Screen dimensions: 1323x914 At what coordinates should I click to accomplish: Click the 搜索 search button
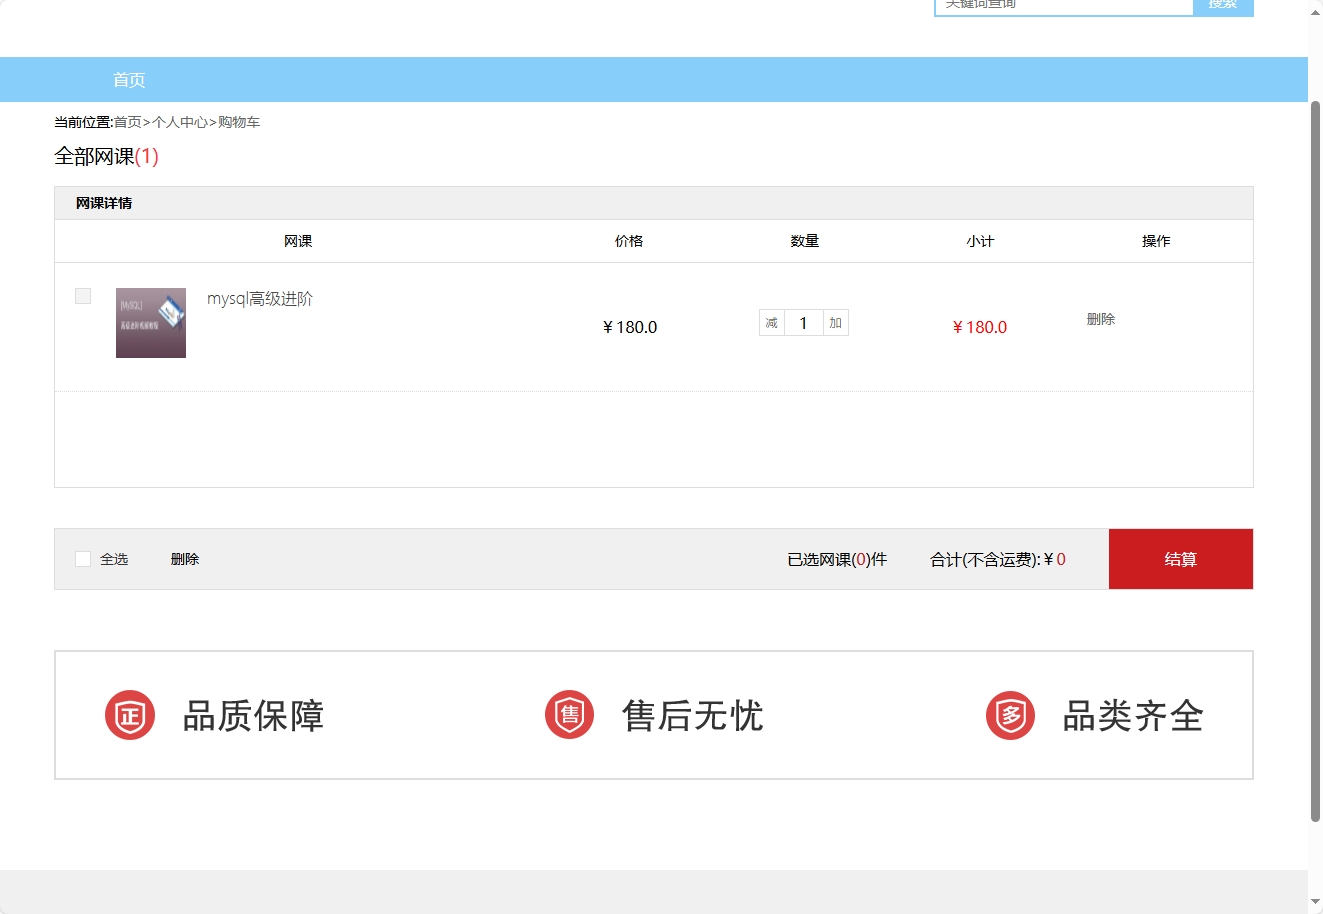tap(1222, 5)
